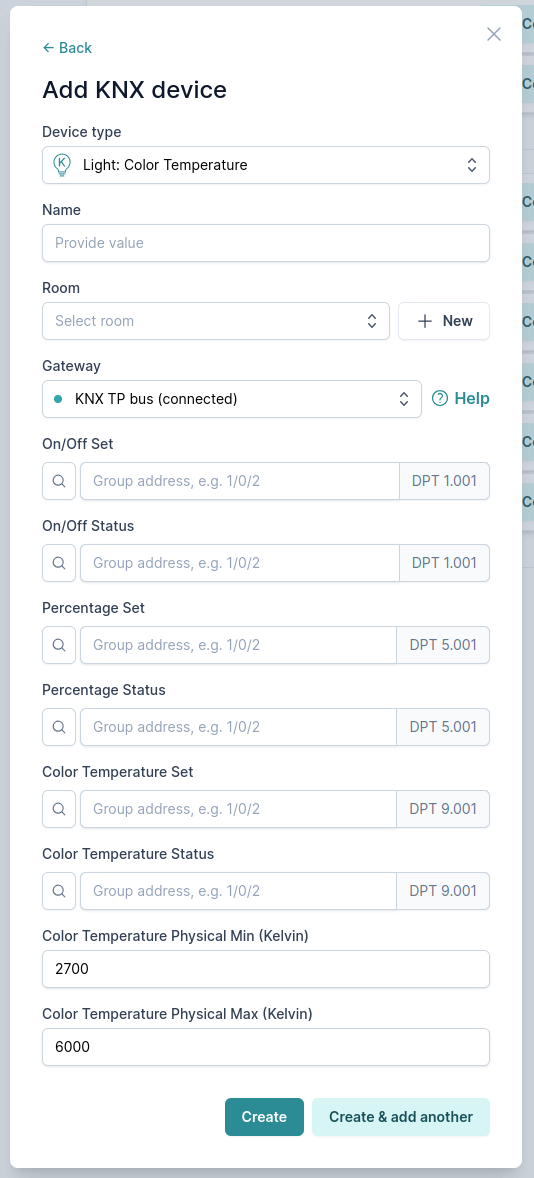Open the Device type dropdown

pyautogui.click(x=266, y=165)
